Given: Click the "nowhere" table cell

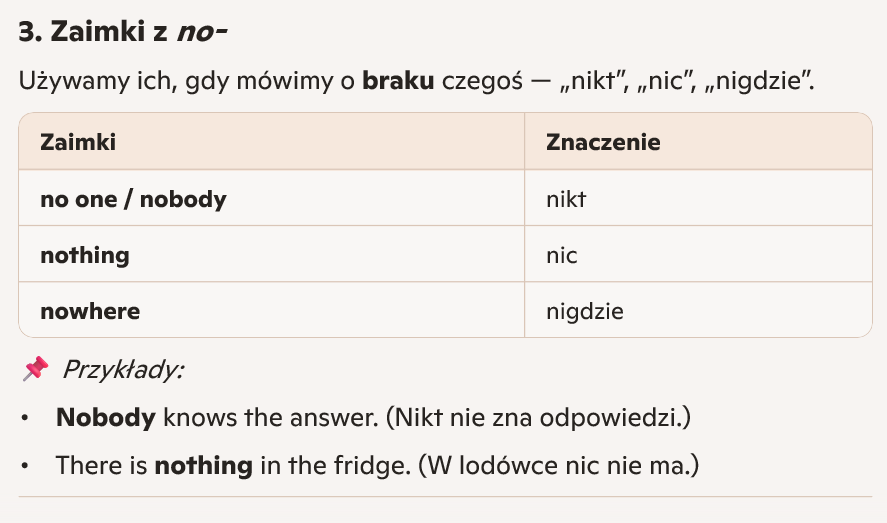Looking at the screenshot, I should pos(90,311).
